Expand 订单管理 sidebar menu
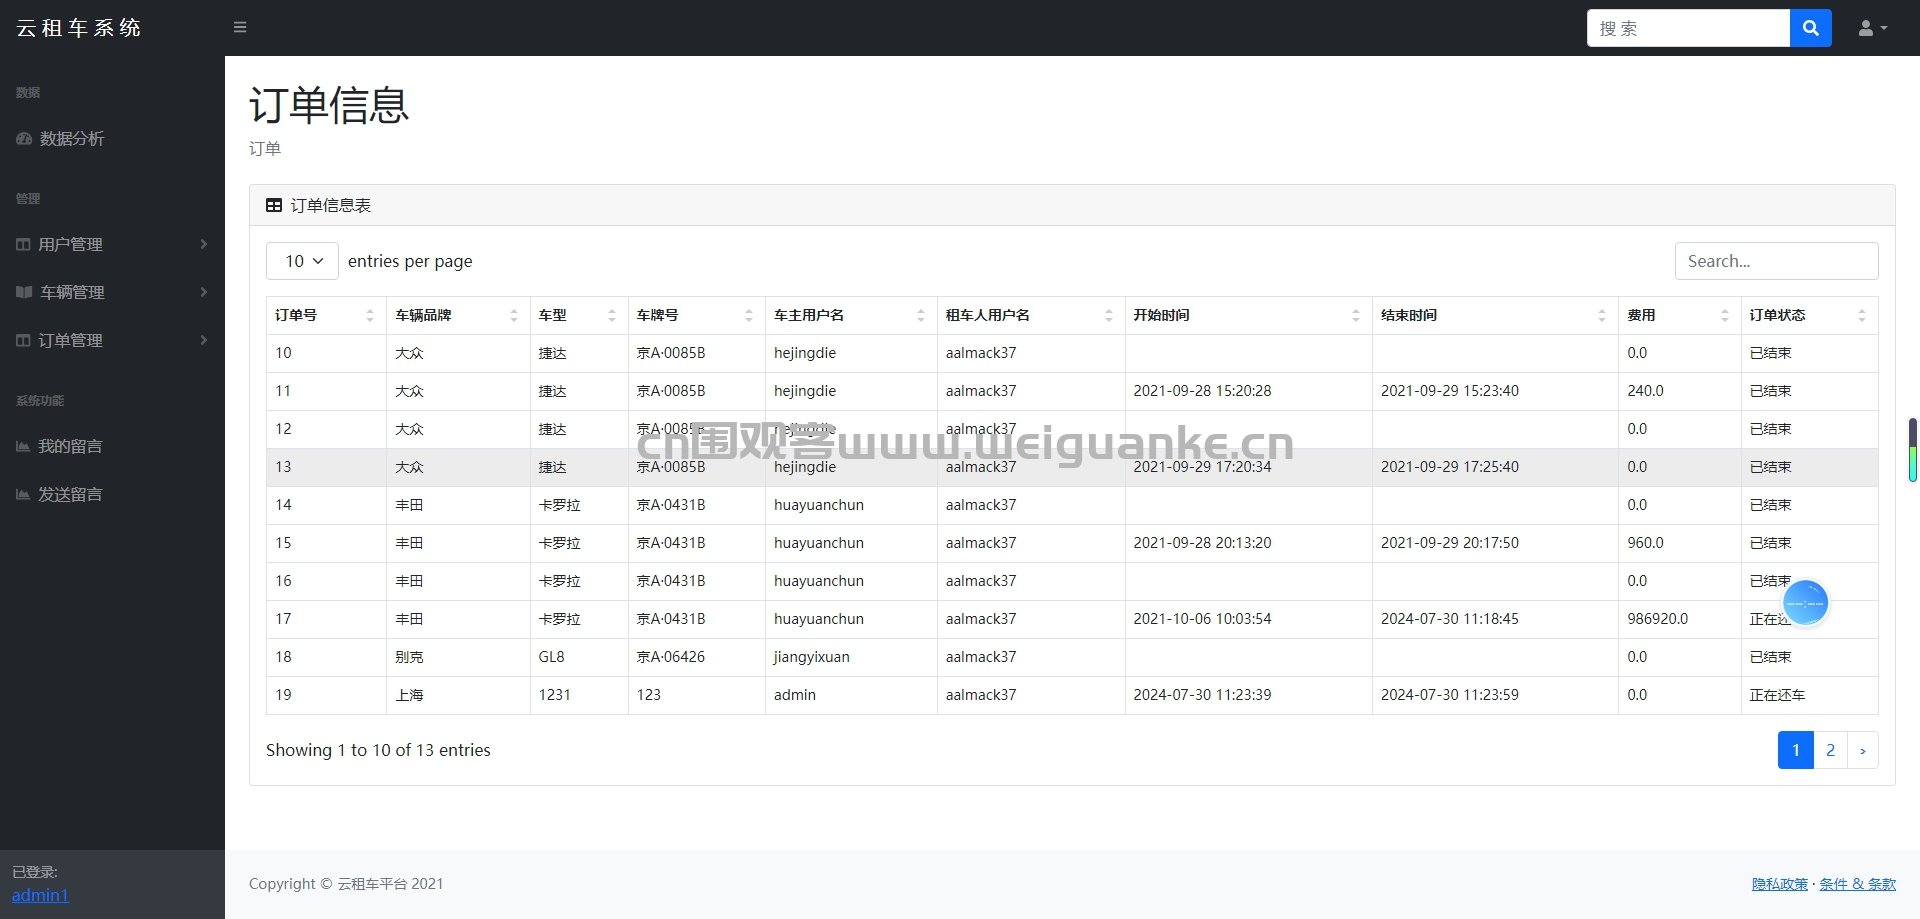The width and height of the screenshot is (1920, 919). (x=112, y=340)
